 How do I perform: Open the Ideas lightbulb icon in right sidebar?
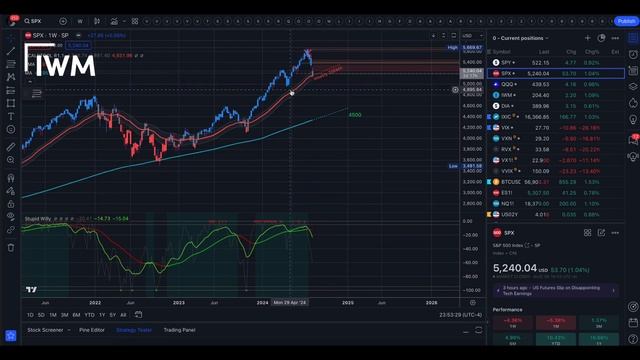[633, 119]
